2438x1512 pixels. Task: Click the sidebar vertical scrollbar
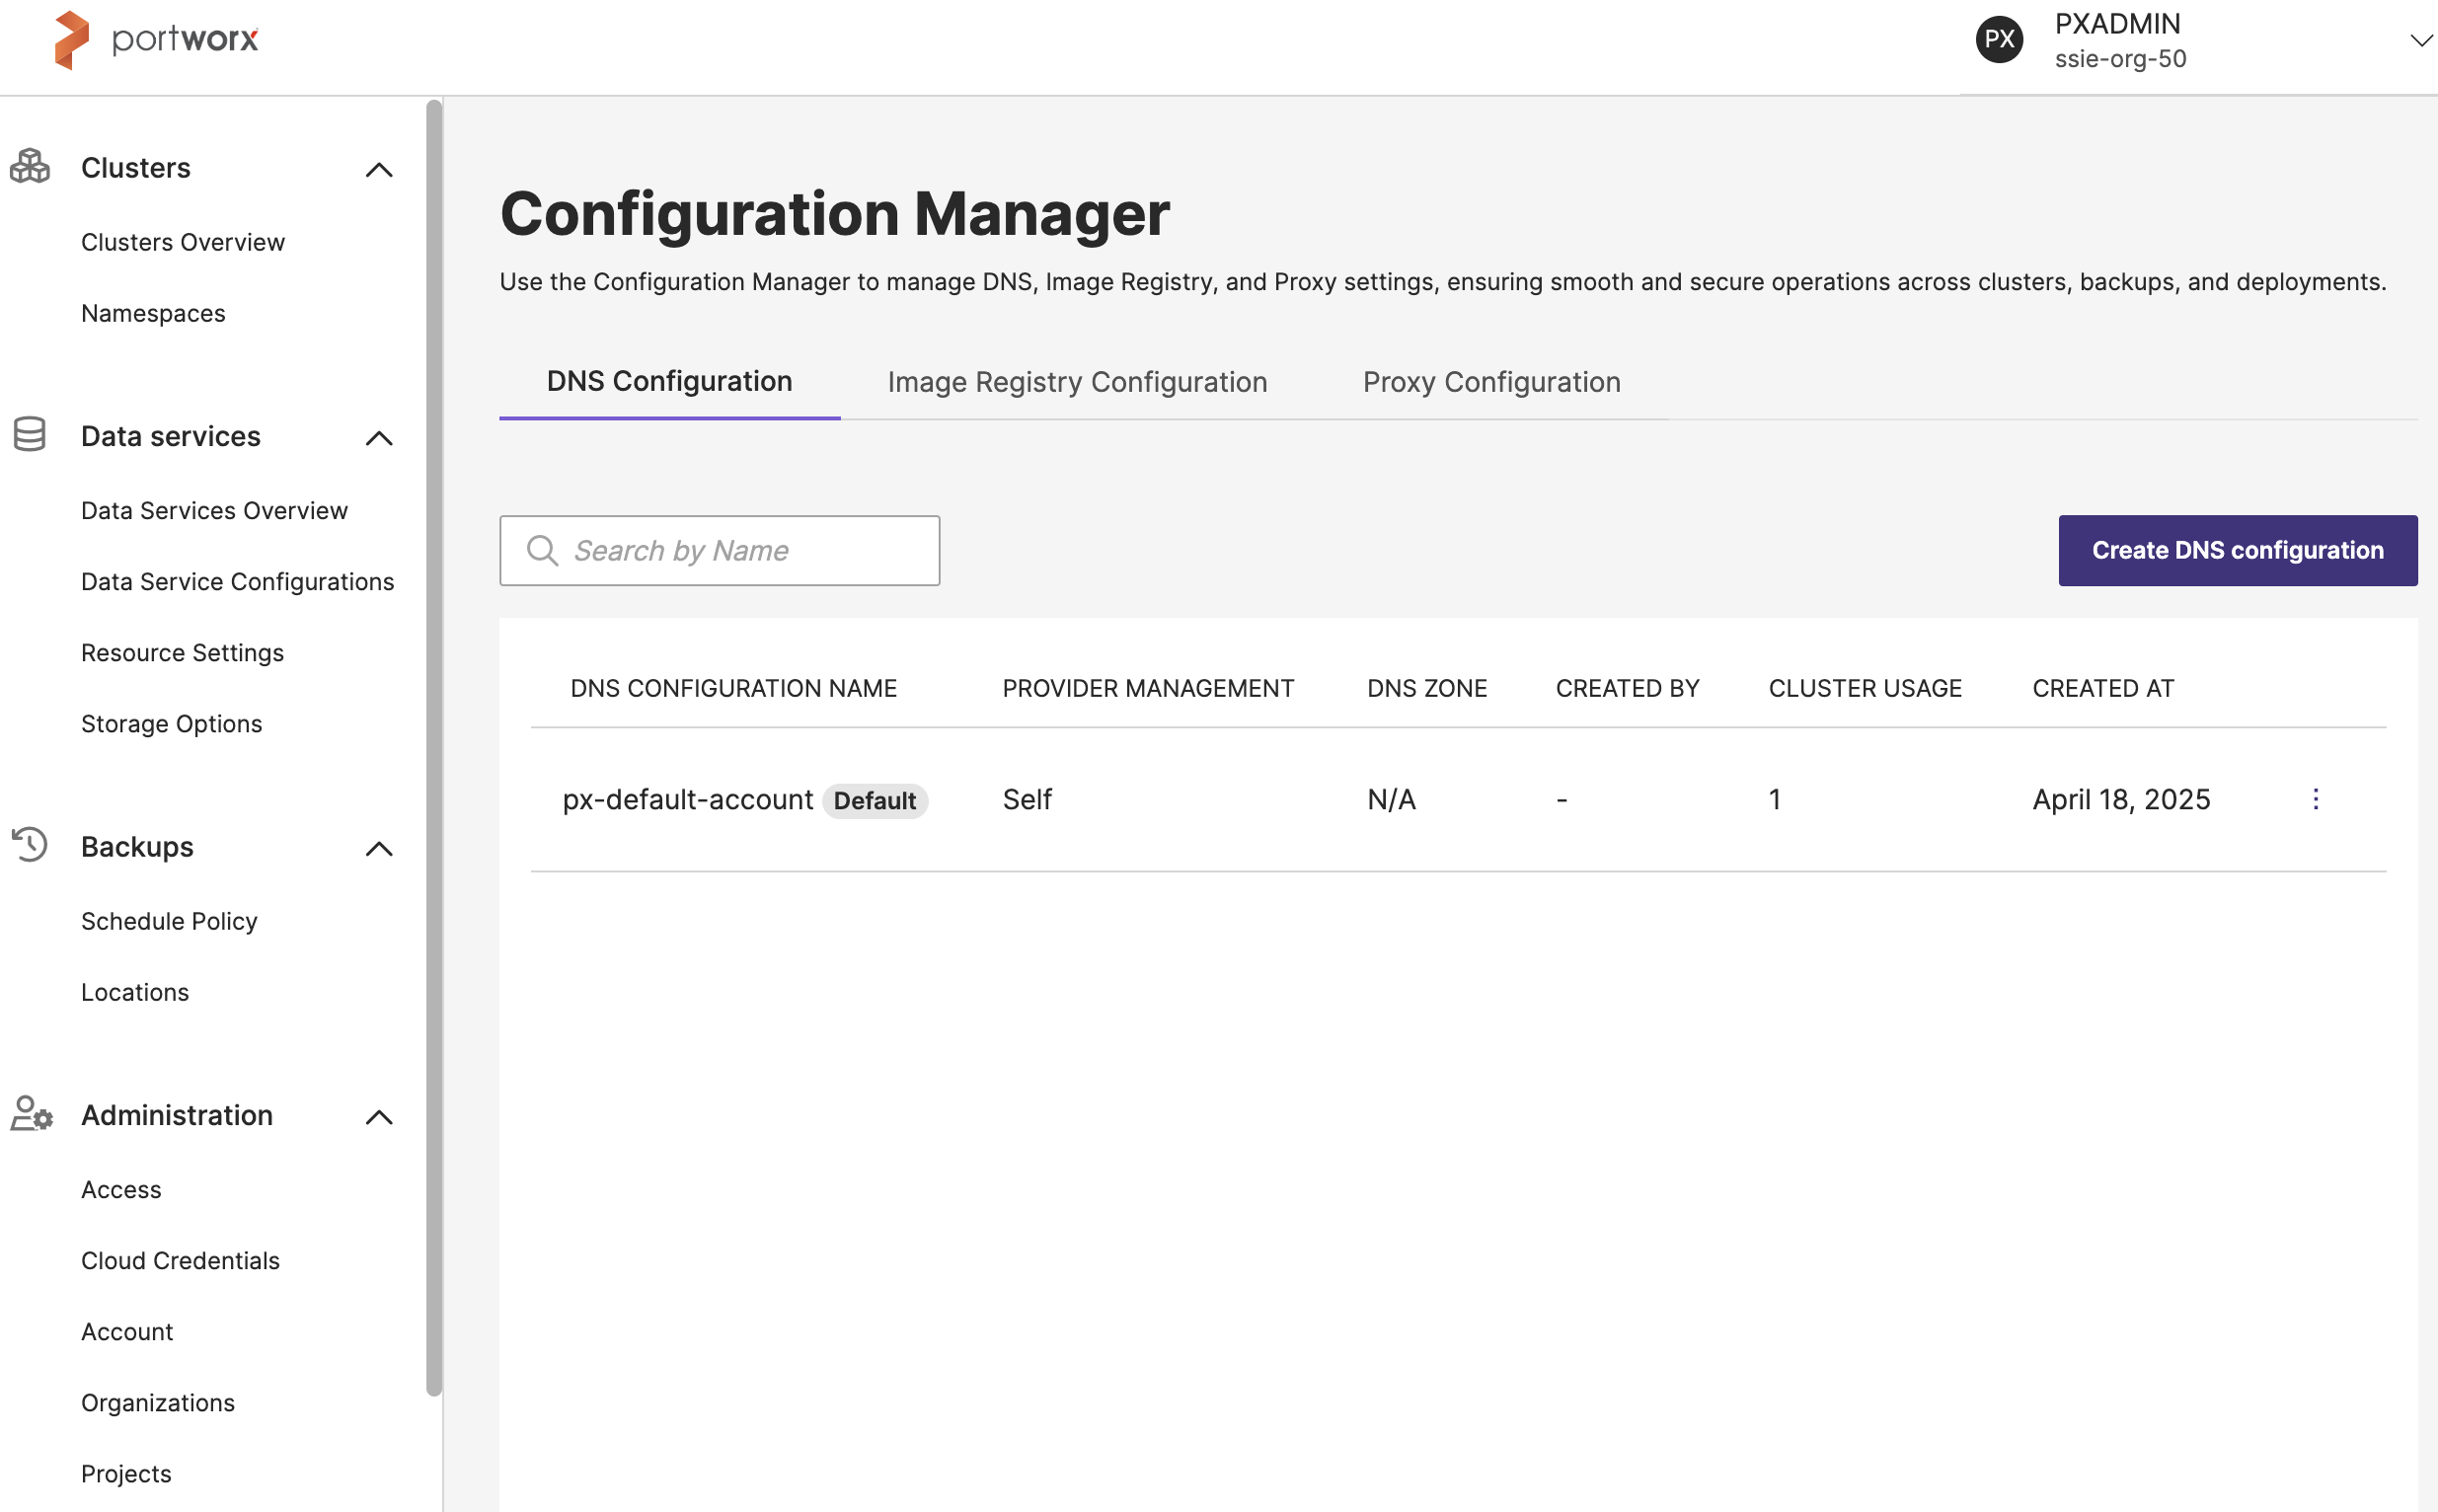coord(433,746)
